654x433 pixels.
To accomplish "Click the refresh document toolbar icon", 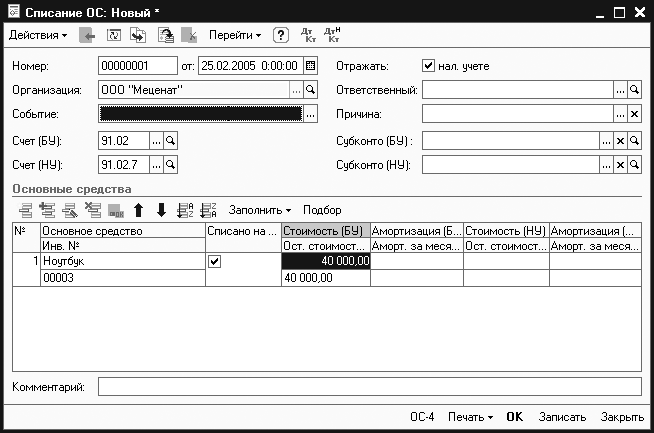I will [x=113, y=35].
